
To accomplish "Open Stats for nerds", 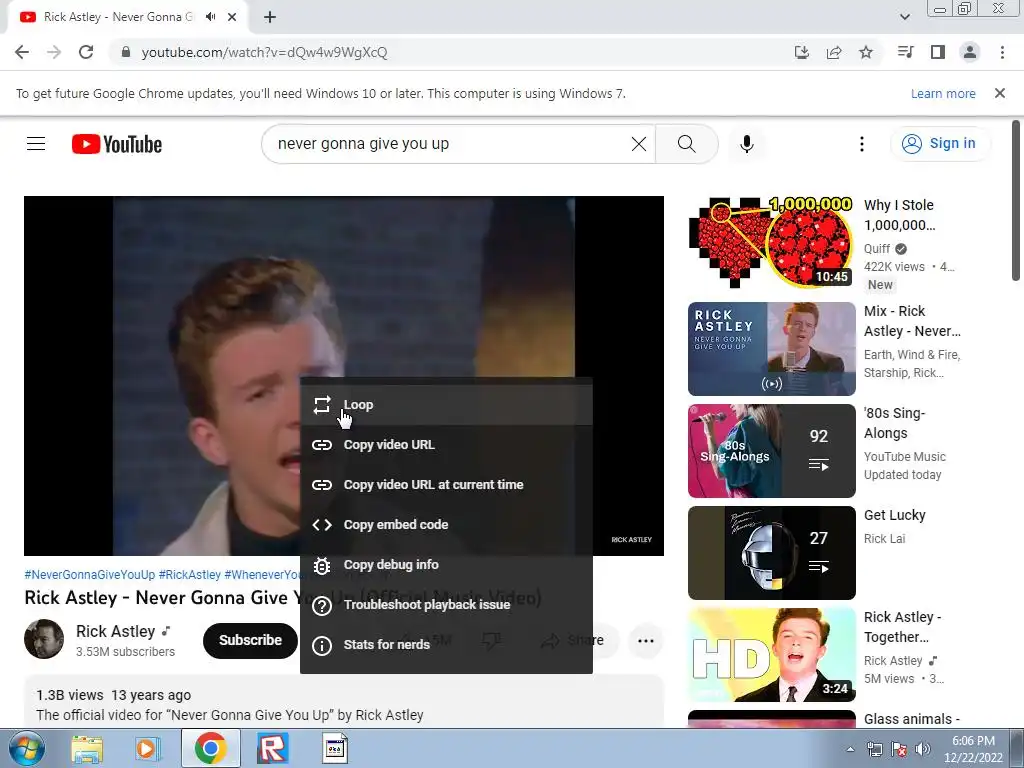I will coord(446,645).
